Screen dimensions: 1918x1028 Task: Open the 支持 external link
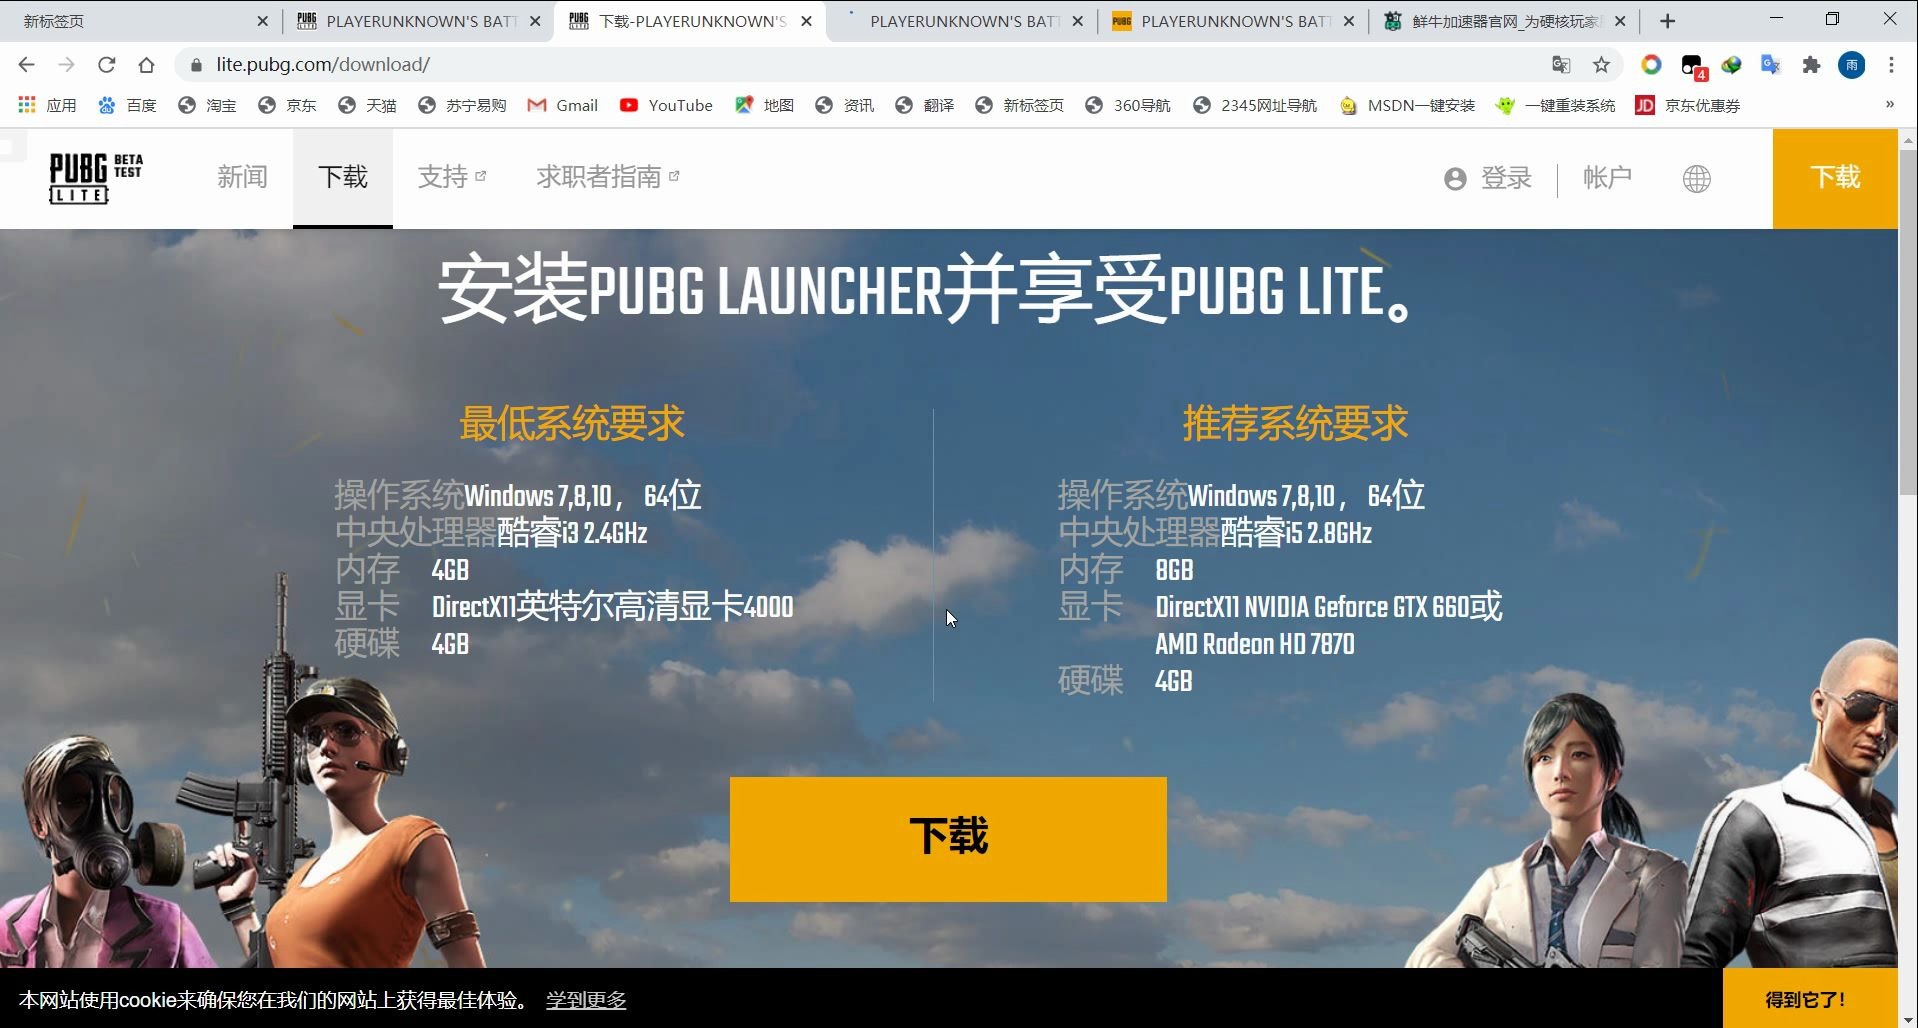452,177
